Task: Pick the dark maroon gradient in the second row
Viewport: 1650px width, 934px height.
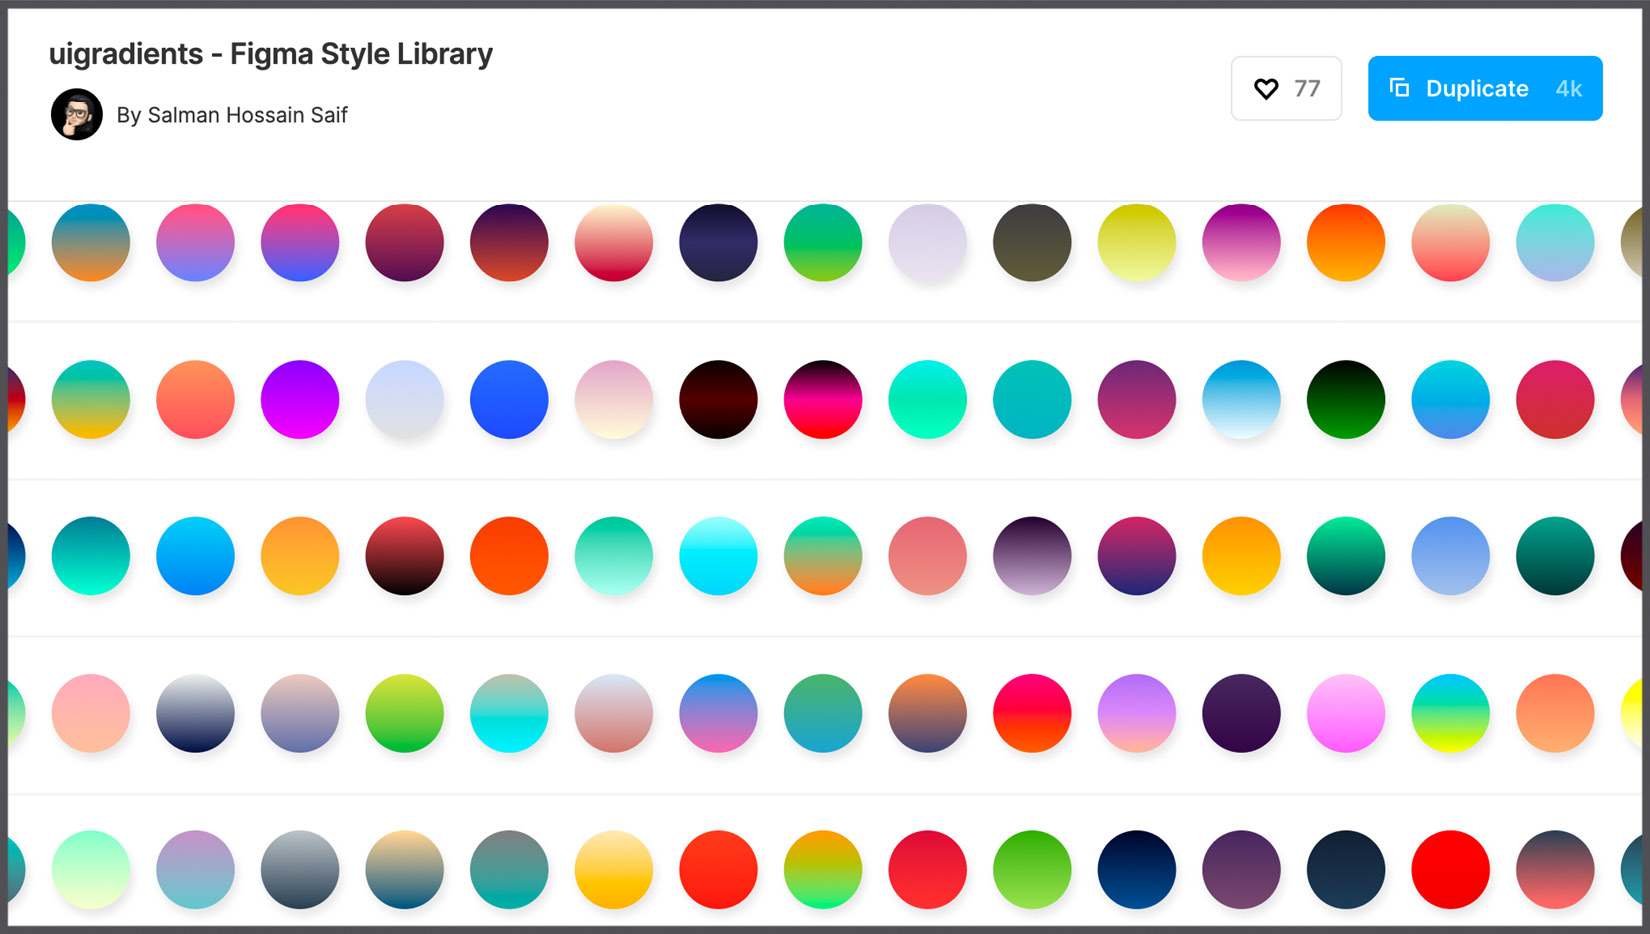Action: [x=718, y=399]
